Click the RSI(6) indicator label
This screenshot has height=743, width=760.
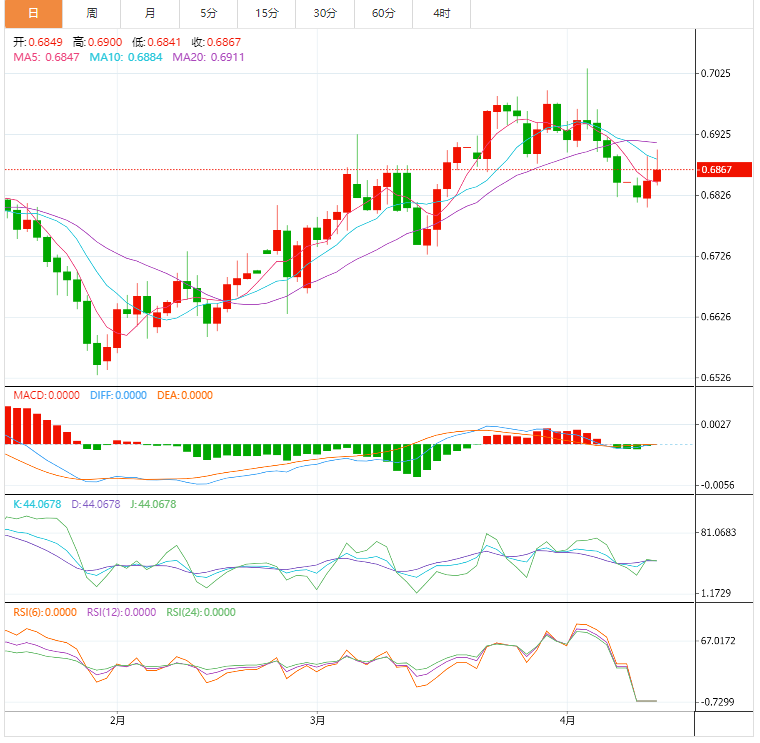44,612
